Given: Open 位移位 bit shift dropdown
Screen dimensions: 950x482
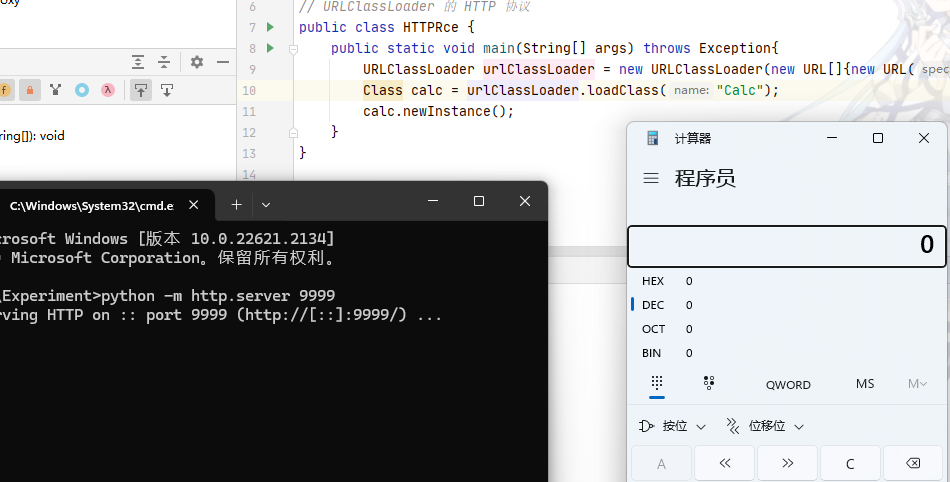Looking at the screenshot, I should [765, 426].
